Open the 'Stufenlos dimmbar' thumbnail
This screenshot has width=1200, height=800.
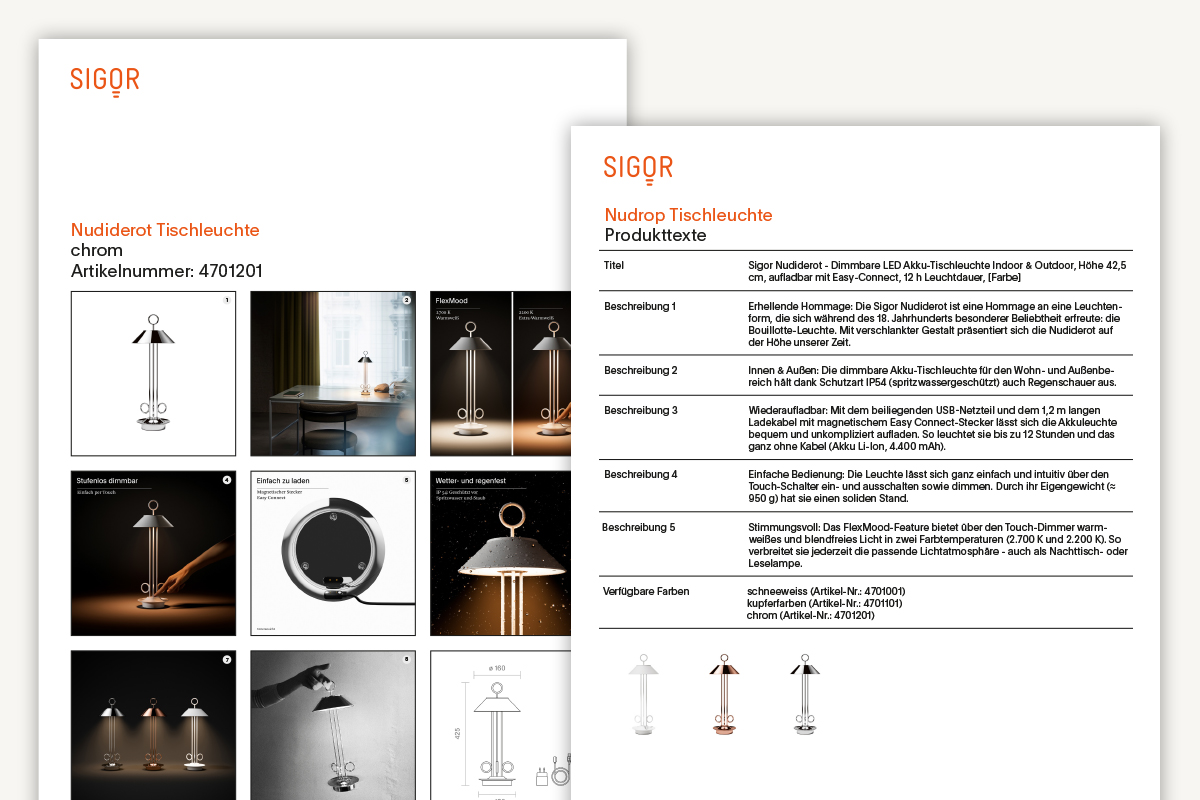(153, 553)
